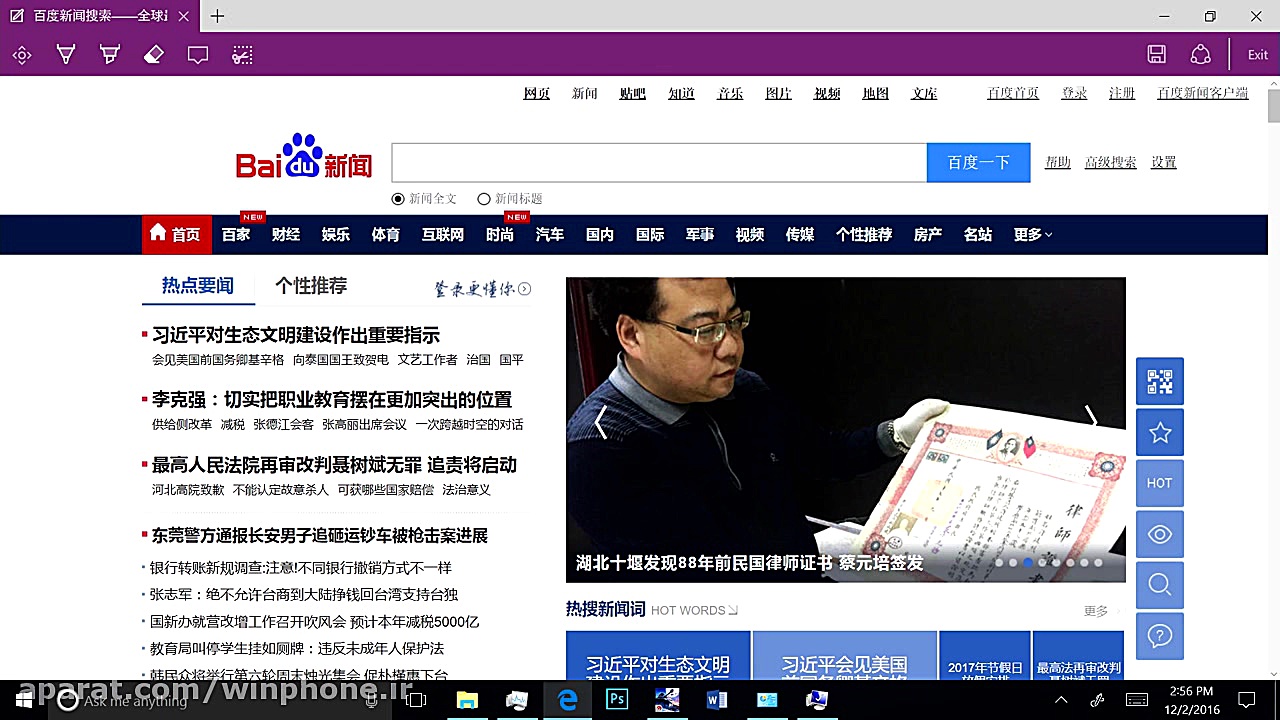Viewport: 1280px width, 720px height.
Task: Open headline 东莞警方通报长安男子追砸运钞车被枪击案进展
Action: pyautogui.click(x=320, y=536)
